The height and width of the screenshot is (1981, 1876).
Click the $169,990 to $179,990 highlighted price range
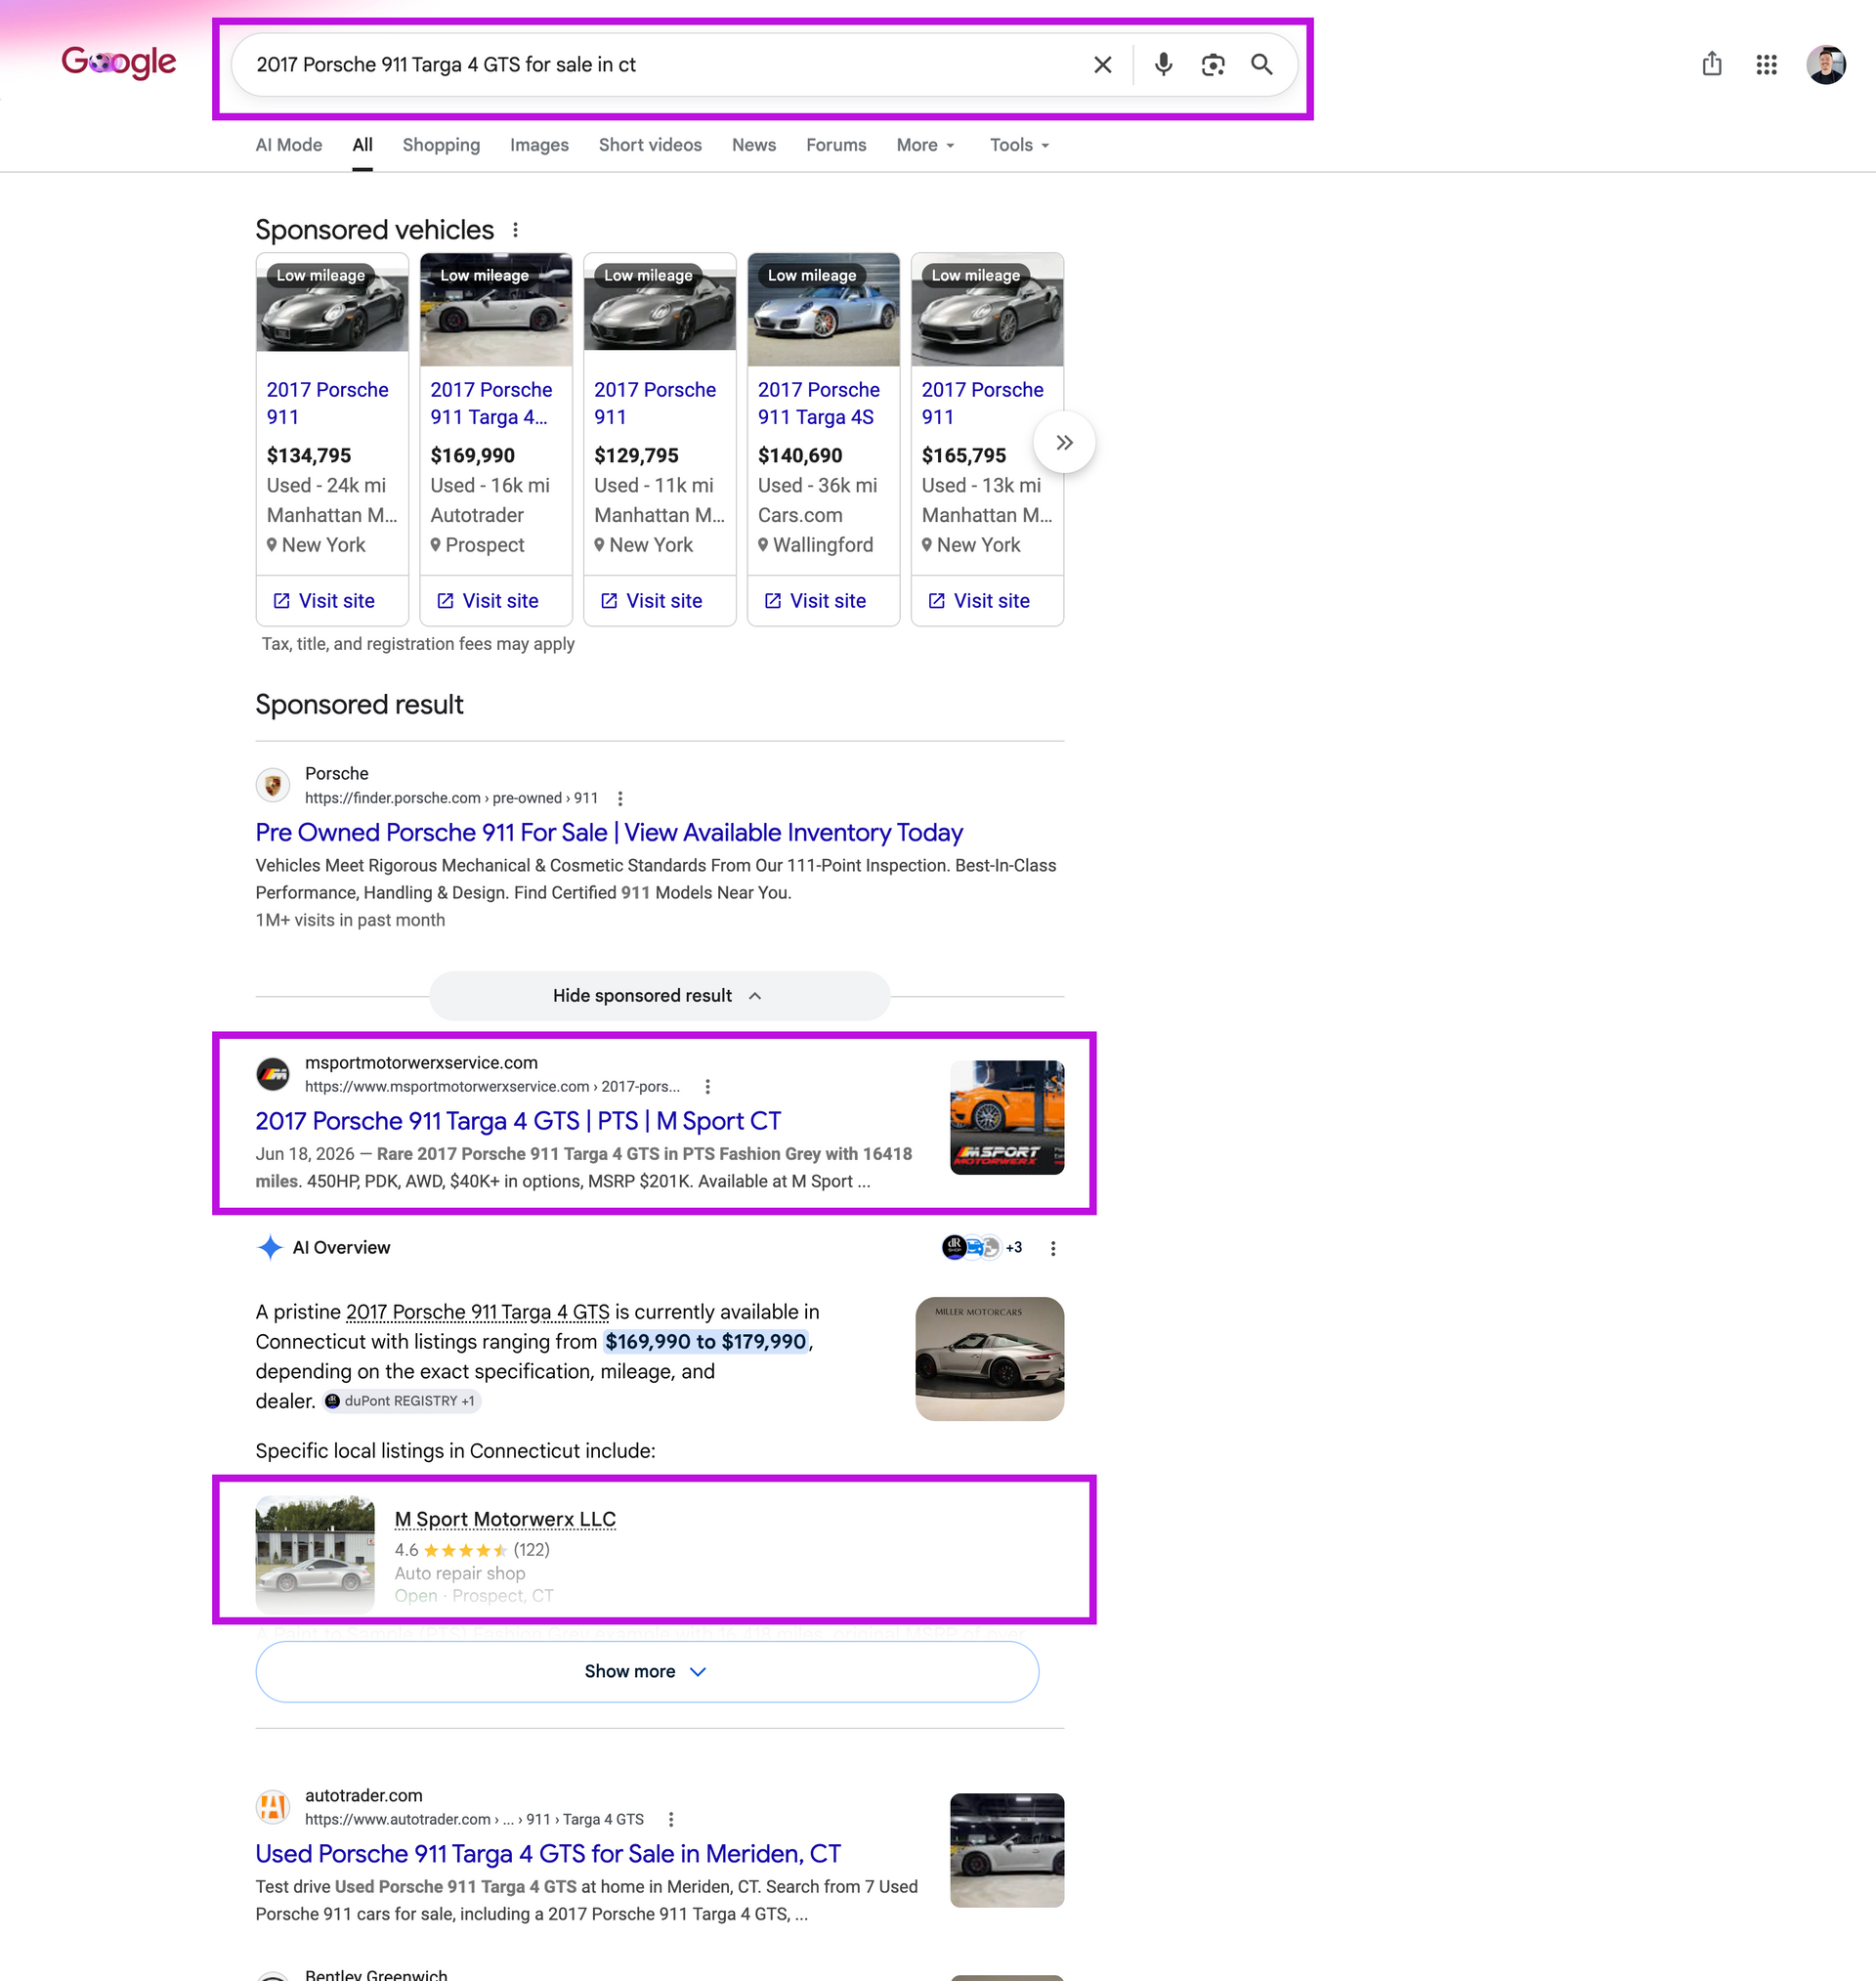(x=706, y=1342)
